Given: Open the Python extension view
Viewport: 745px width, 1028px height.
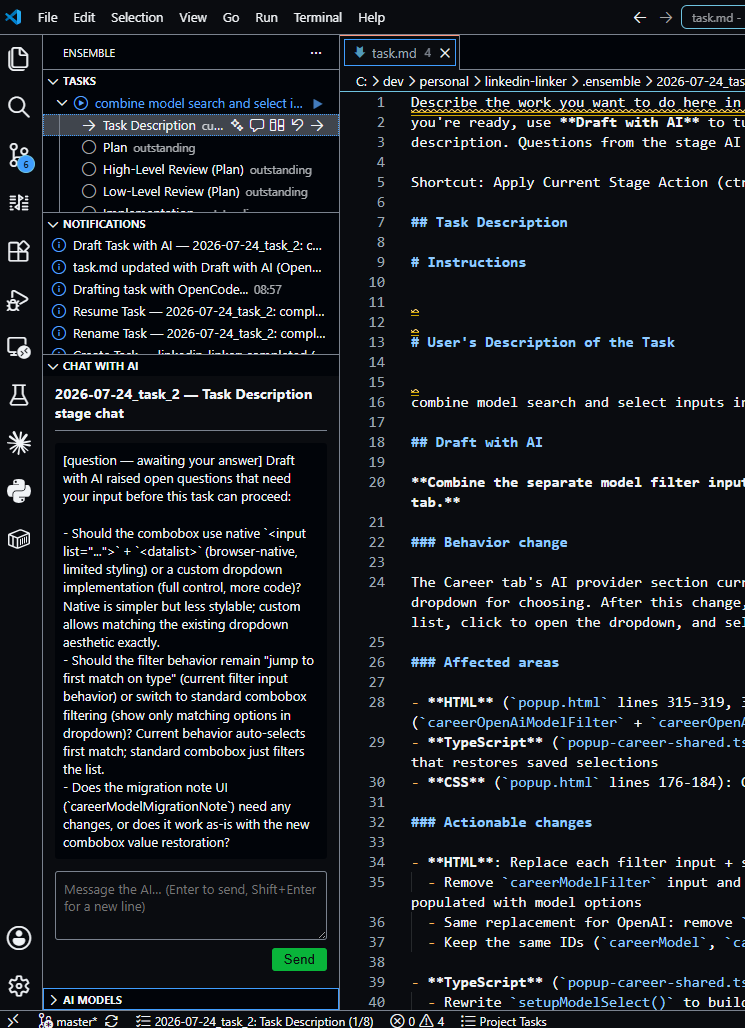Looking at the screenshot, I should tap(18, 491).
